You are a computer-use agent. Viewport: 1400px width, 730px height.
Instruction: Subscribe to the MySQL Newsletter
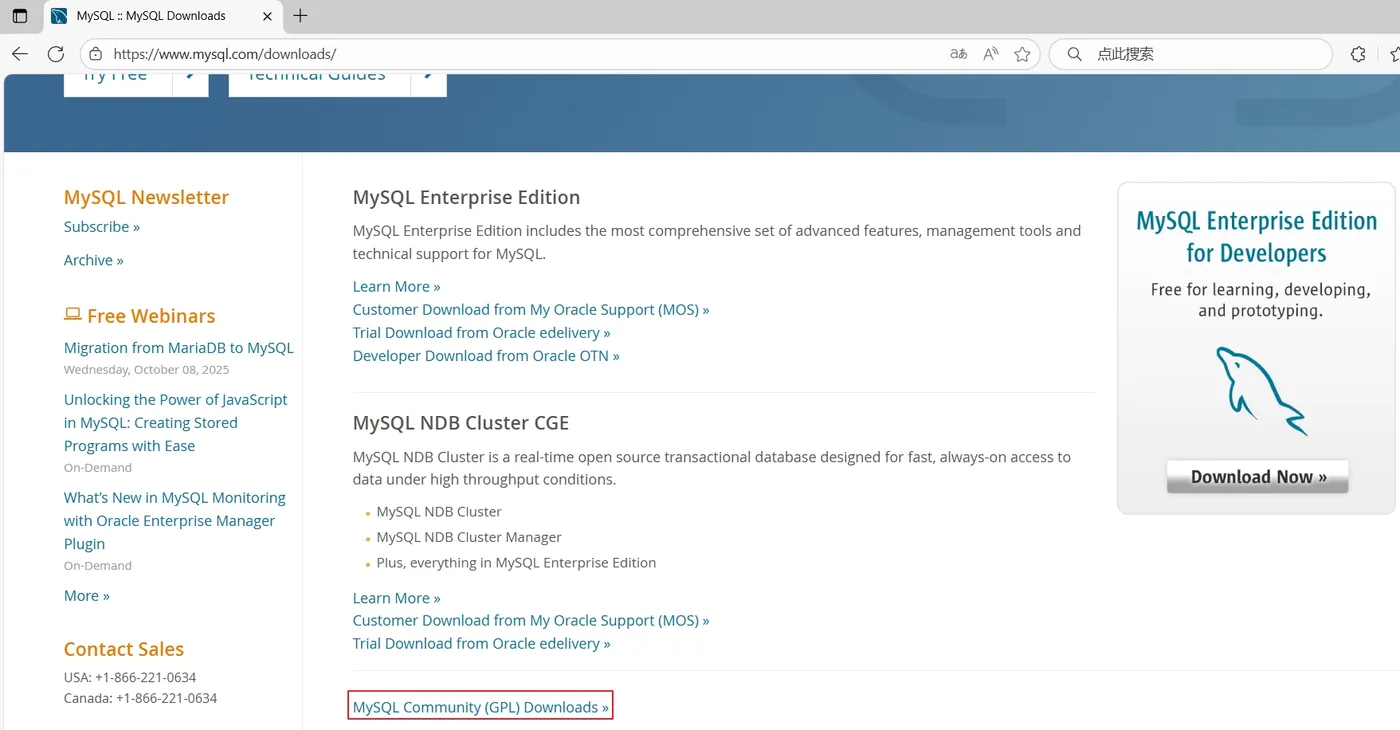102,227
